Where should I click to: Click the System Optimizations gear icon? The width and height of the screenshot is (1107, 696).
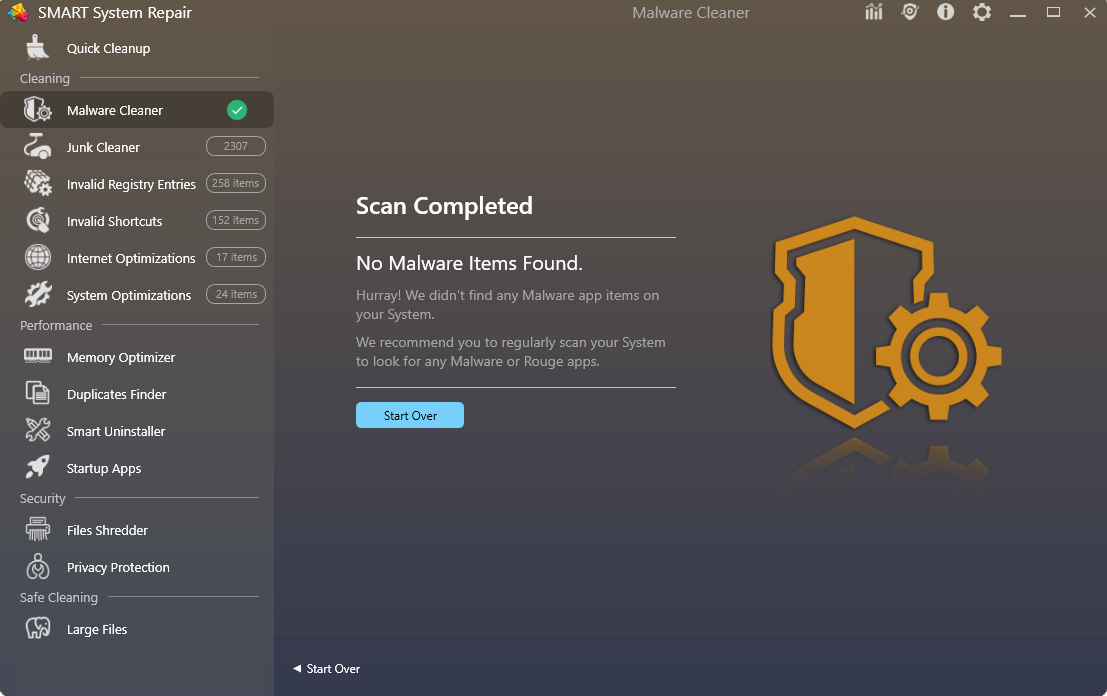pos(37,294)
